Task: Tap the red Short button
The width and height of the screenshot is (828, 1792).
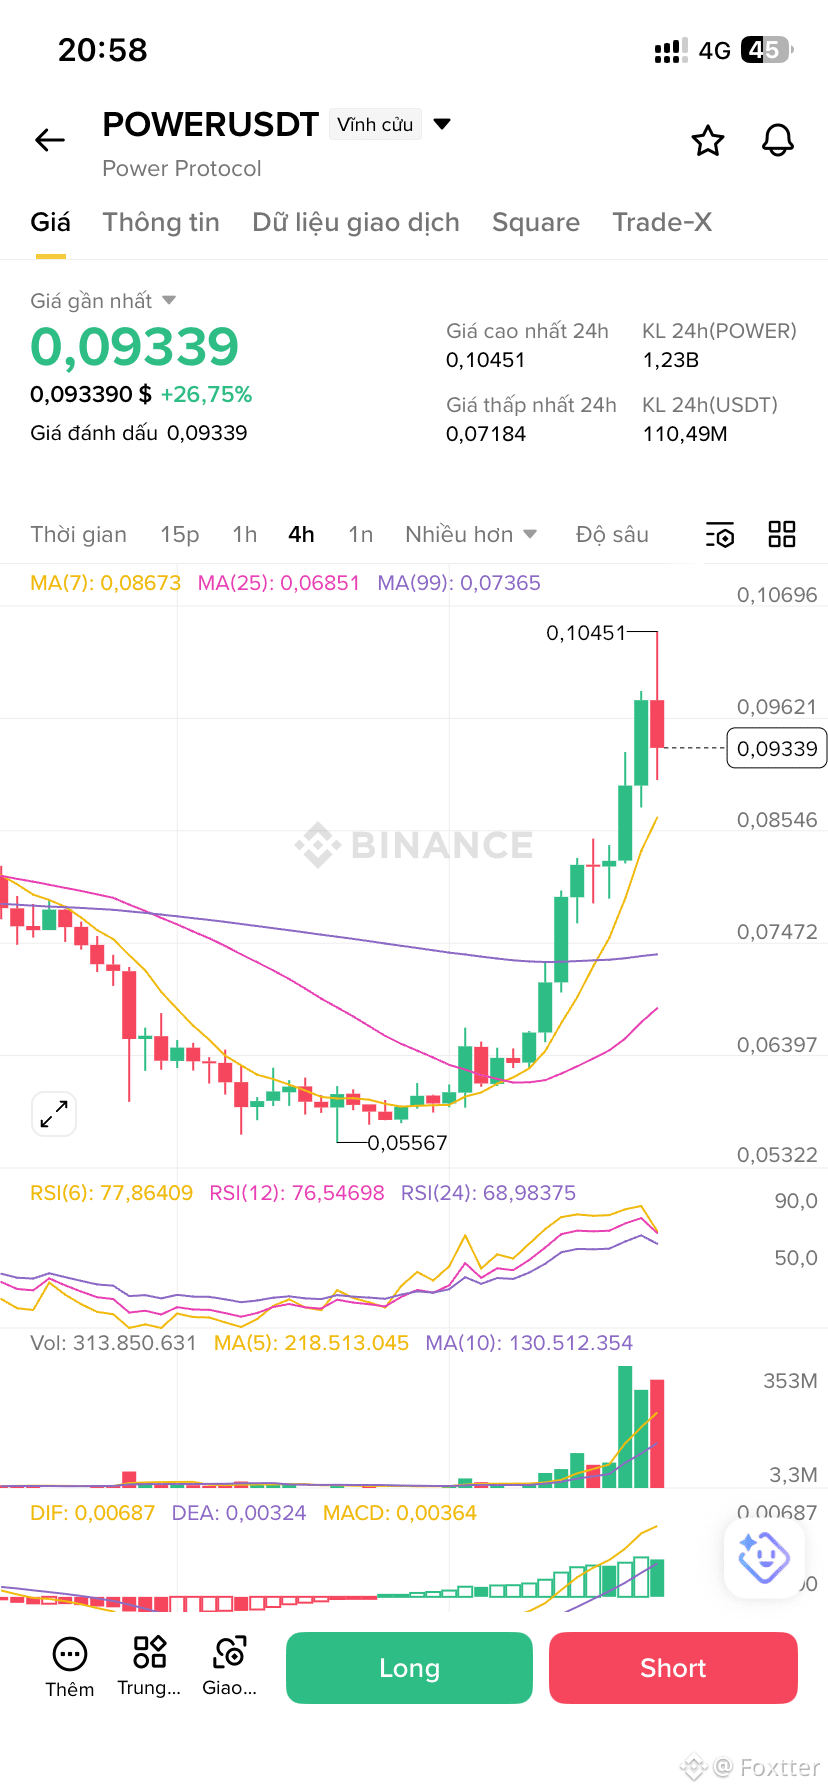Action: (x=673, y=1668)
